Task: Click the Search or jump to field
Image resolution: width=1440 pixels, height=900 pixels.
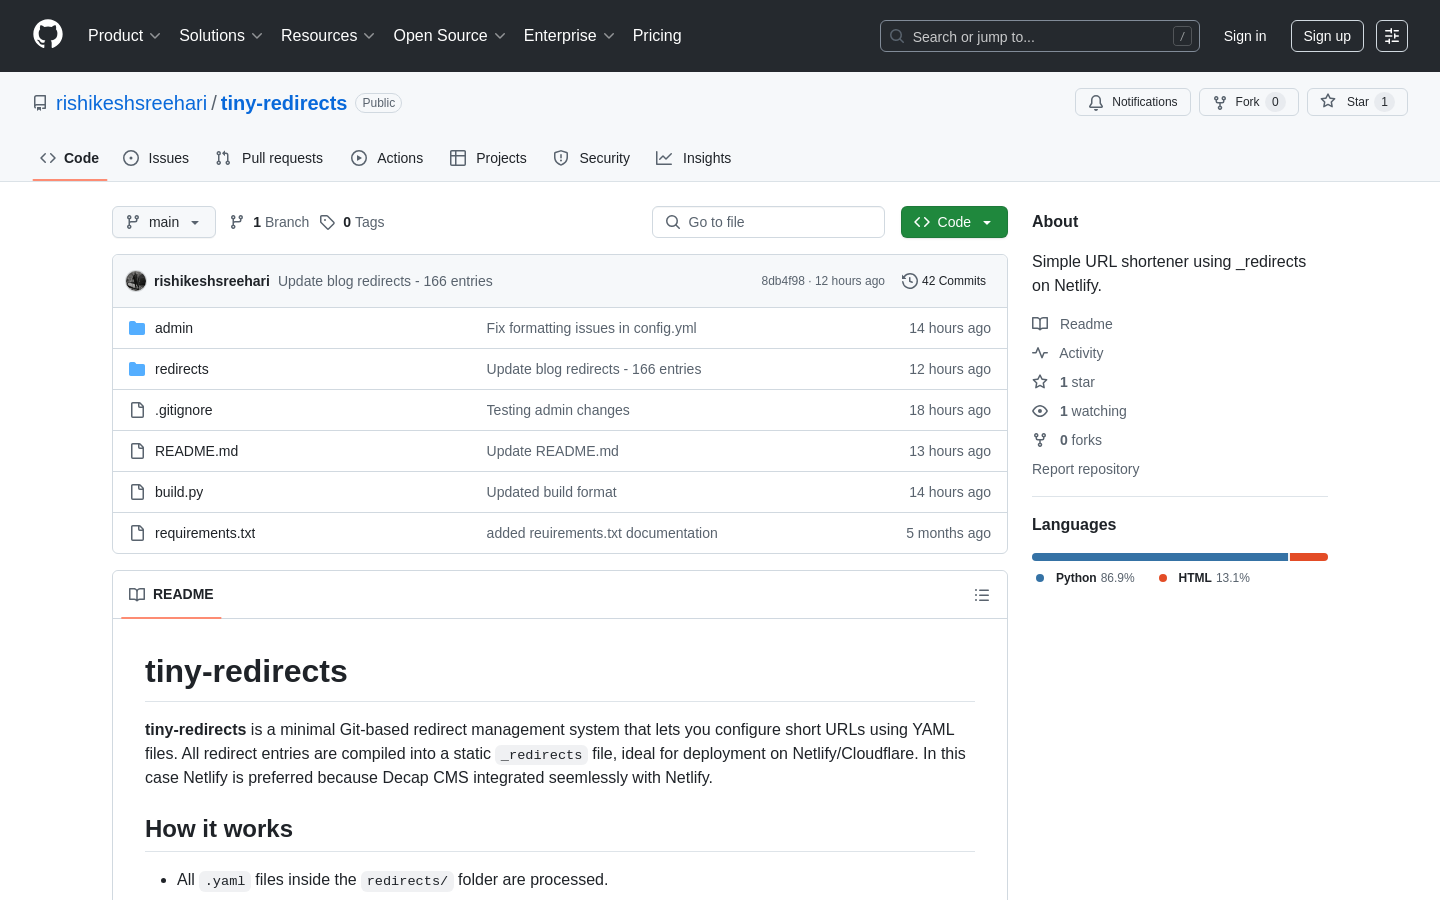Action: [1040, 36]
